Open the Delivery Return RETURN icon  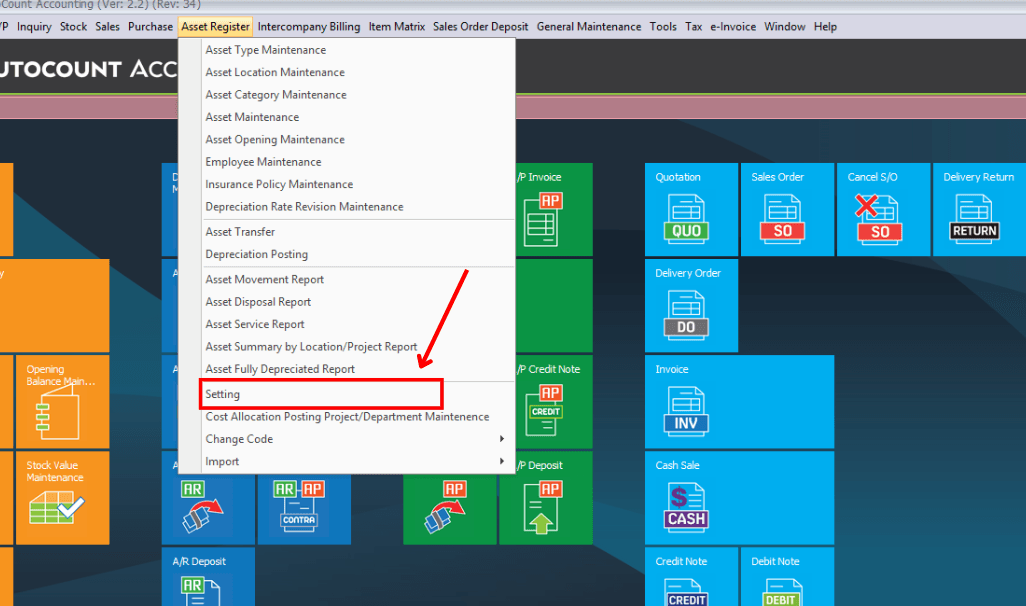tap(978, 209)
